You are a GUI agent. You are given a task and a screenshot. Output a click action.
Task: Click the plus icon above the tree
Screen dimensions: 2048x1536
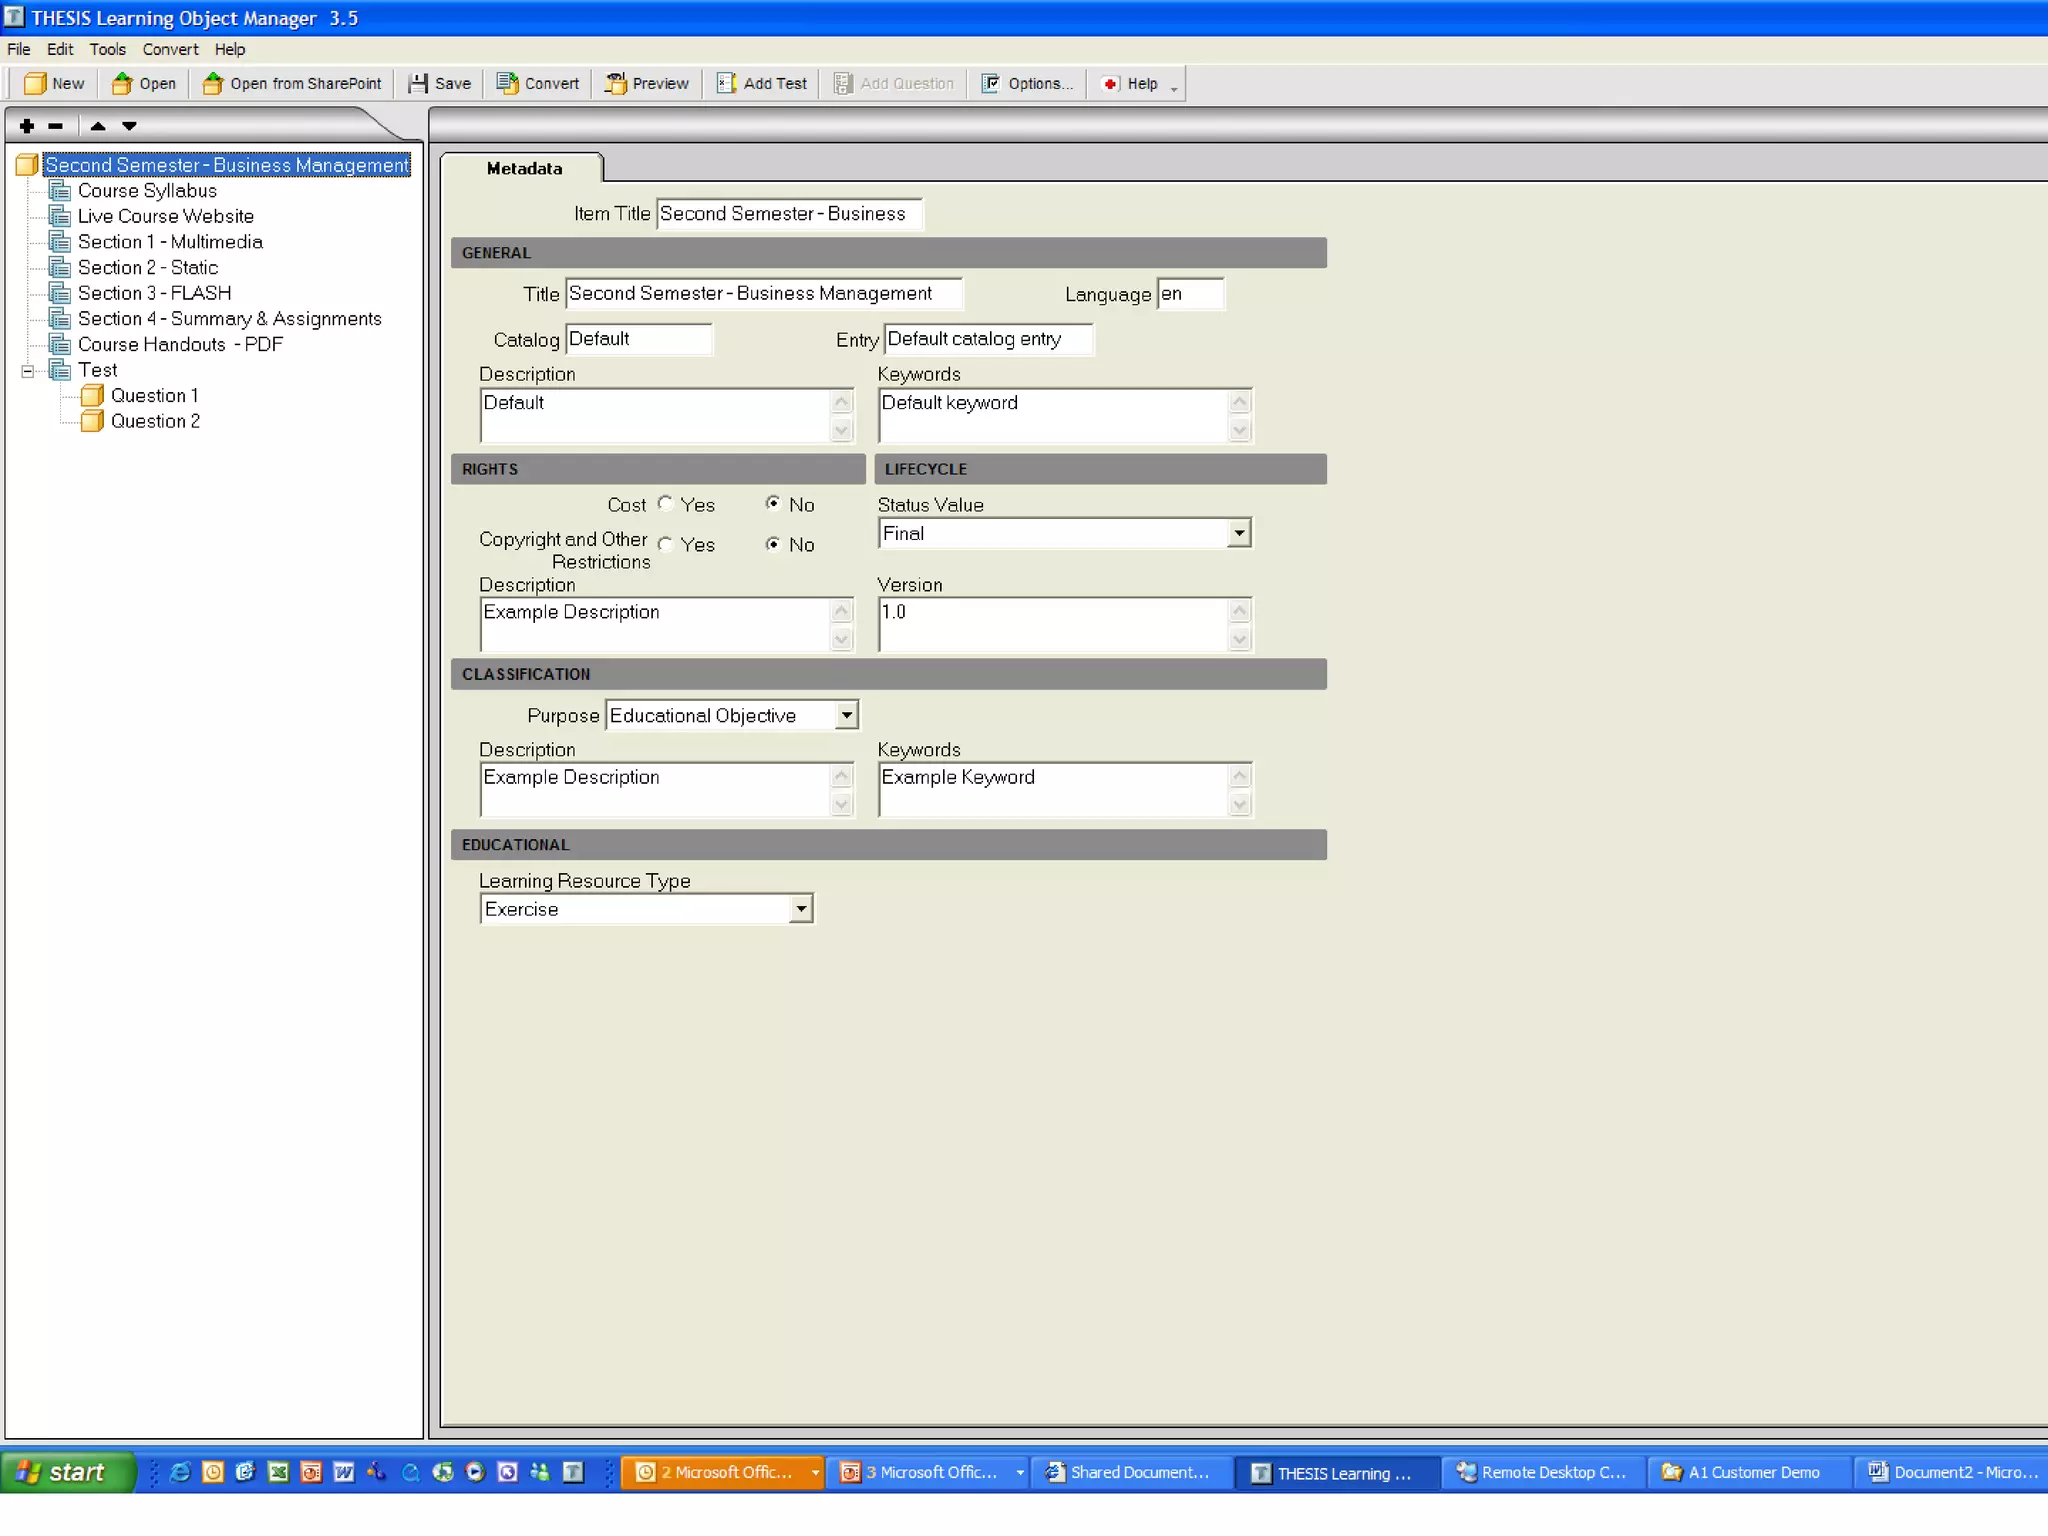tap(27, 126)
